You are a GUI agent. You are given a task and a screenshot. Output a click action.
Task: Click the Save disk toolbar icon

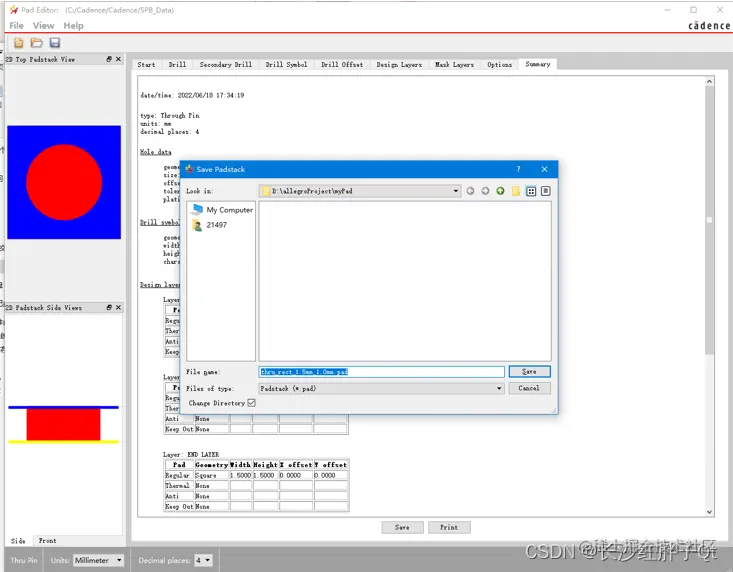55,43
